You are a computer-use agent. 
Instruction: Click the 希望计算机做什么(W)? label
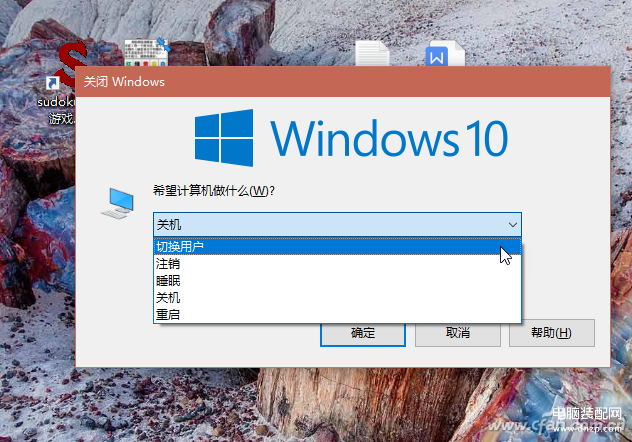tap(214, 191)
